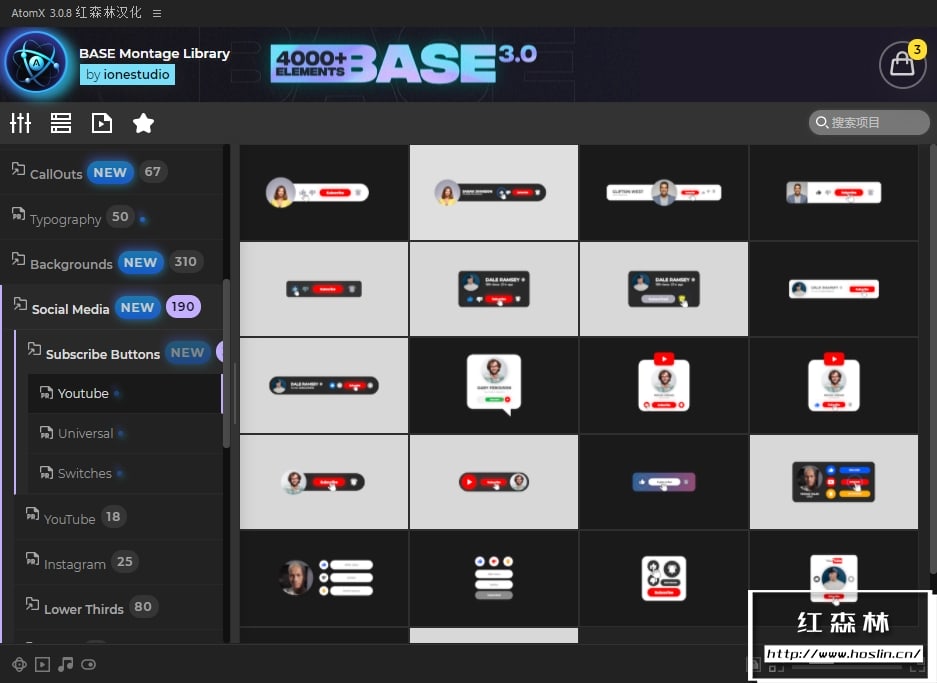Click the by ionestudio label
Viewport: 937px width, 683px height.
tap(127, 75)
